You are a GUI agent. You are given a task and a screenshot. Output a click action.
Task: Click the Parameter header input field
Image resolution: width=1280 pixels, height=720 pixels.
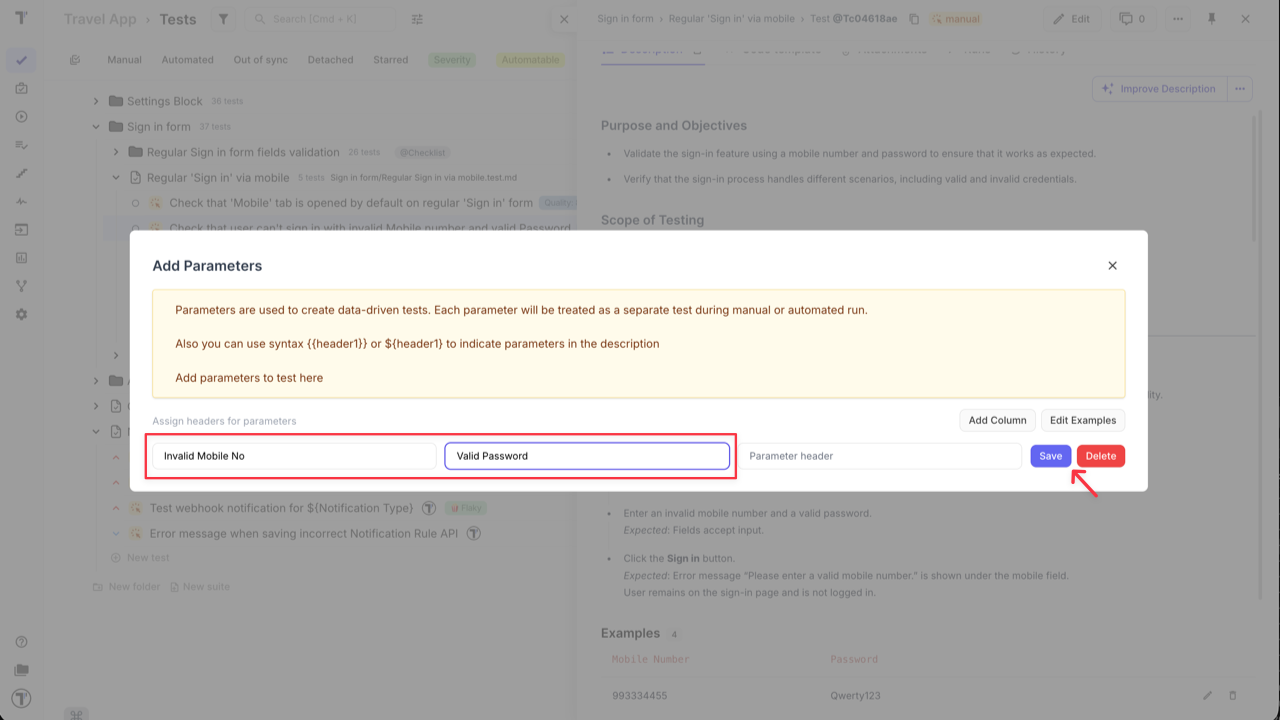pos(880,455)
